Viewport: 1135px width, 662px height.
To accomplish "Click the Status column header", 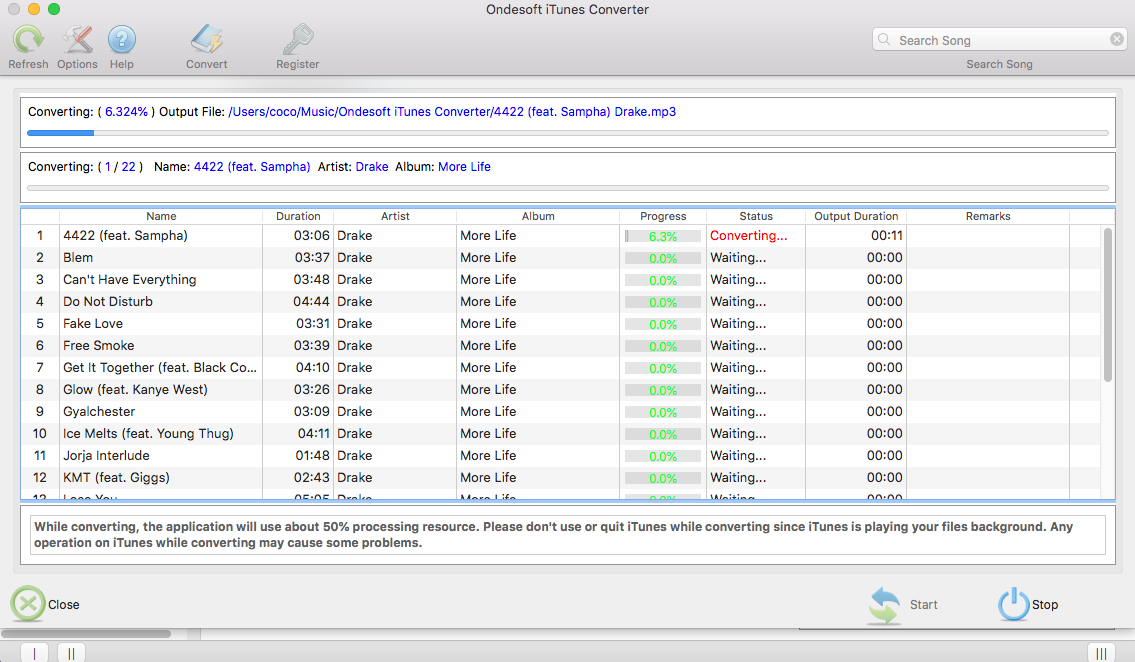I will click(756, 216).
